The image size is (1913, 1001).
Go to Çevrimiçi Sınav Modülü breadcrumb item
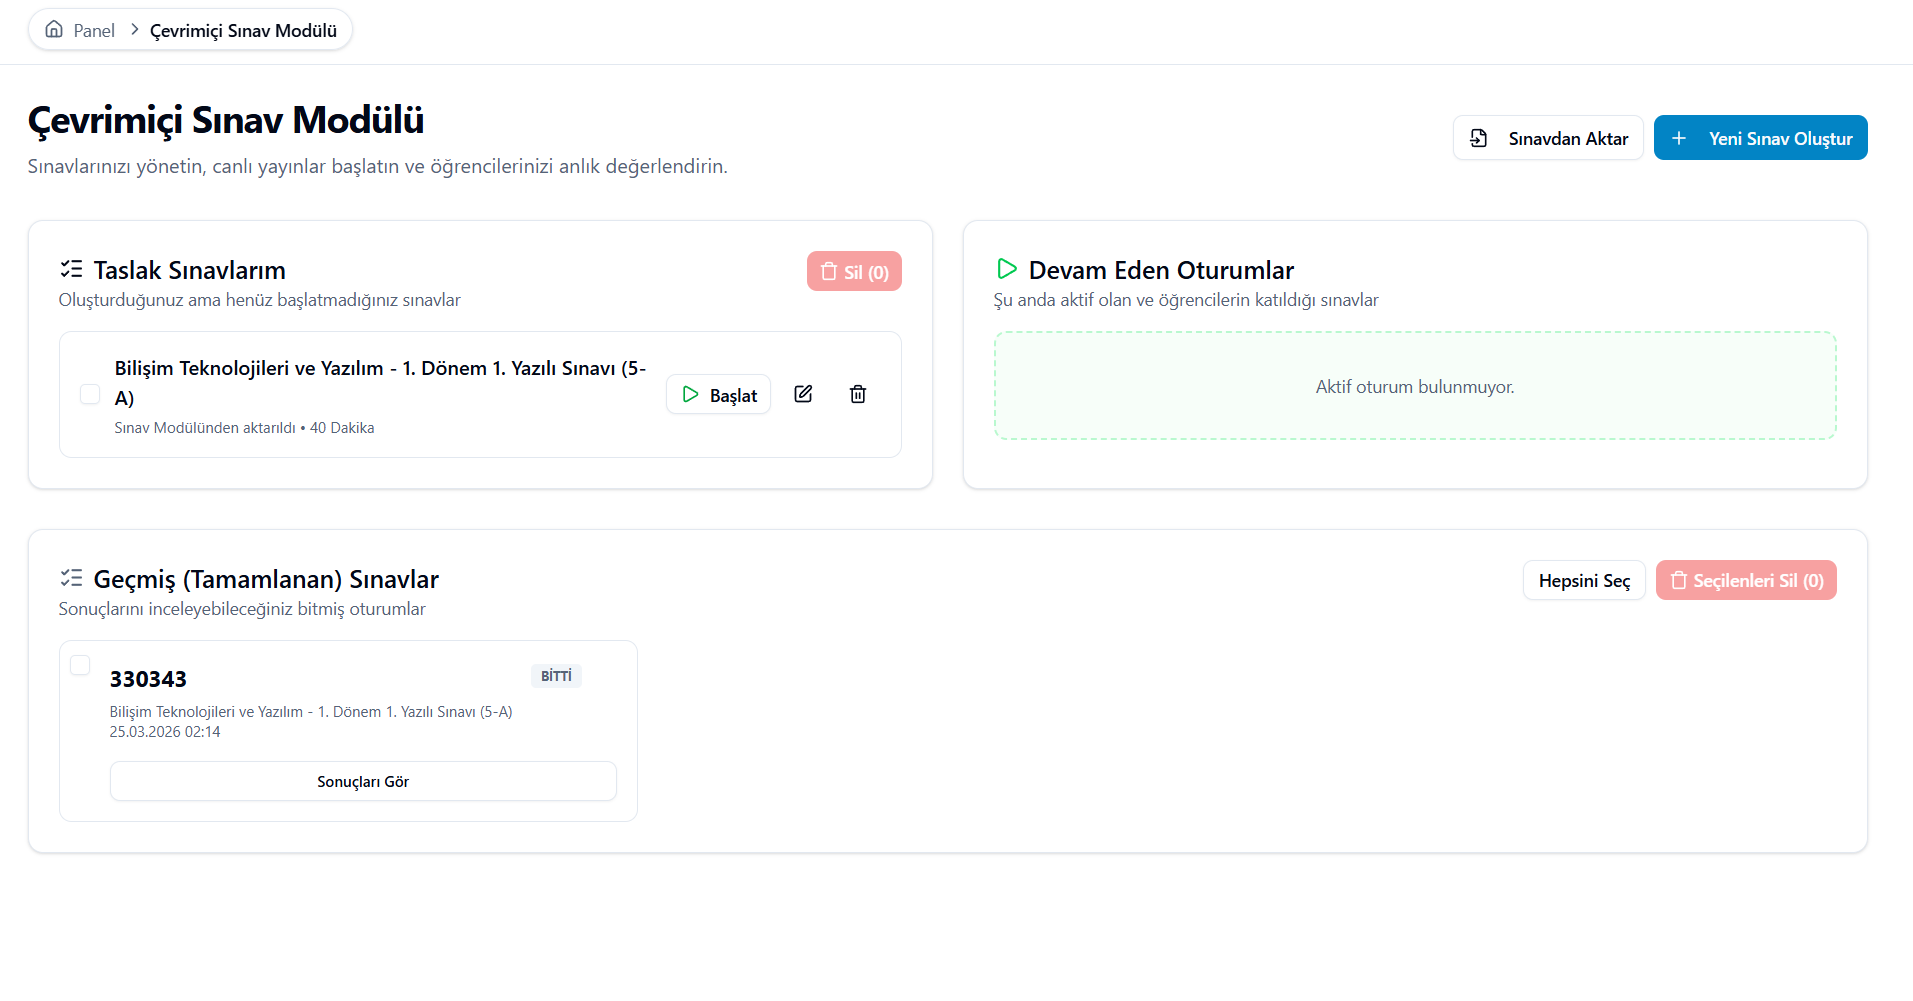(243, 31)
